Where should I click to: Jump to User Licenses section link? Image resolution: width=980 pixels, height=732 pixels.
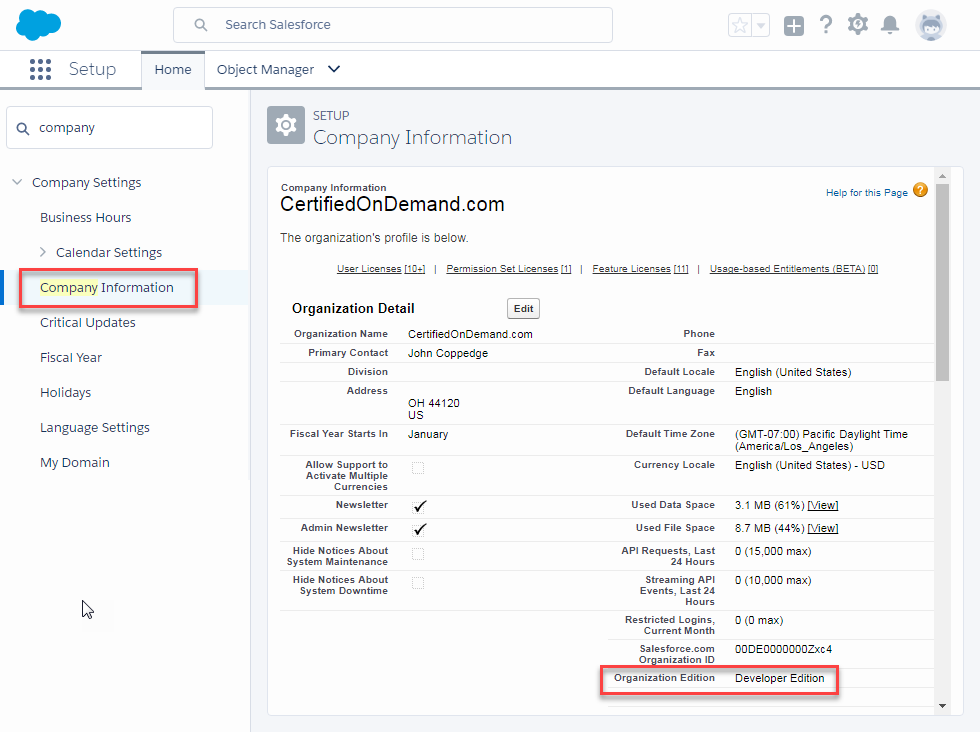(381, 269)
